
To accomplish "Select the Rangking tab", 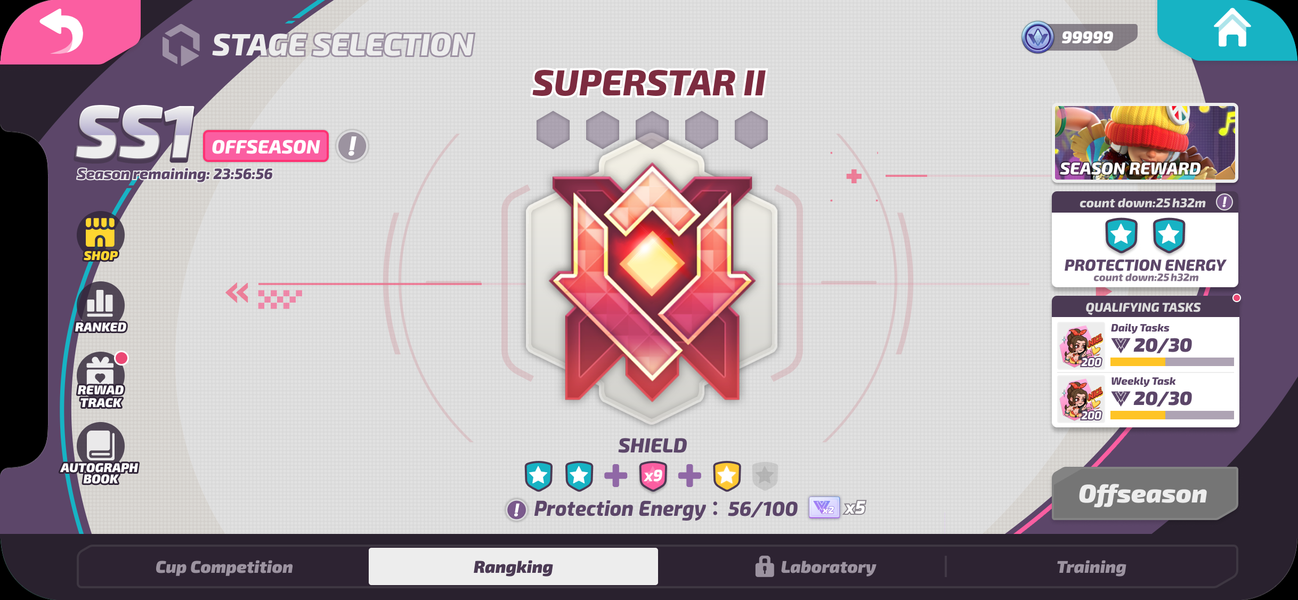I will pos(513,567).
